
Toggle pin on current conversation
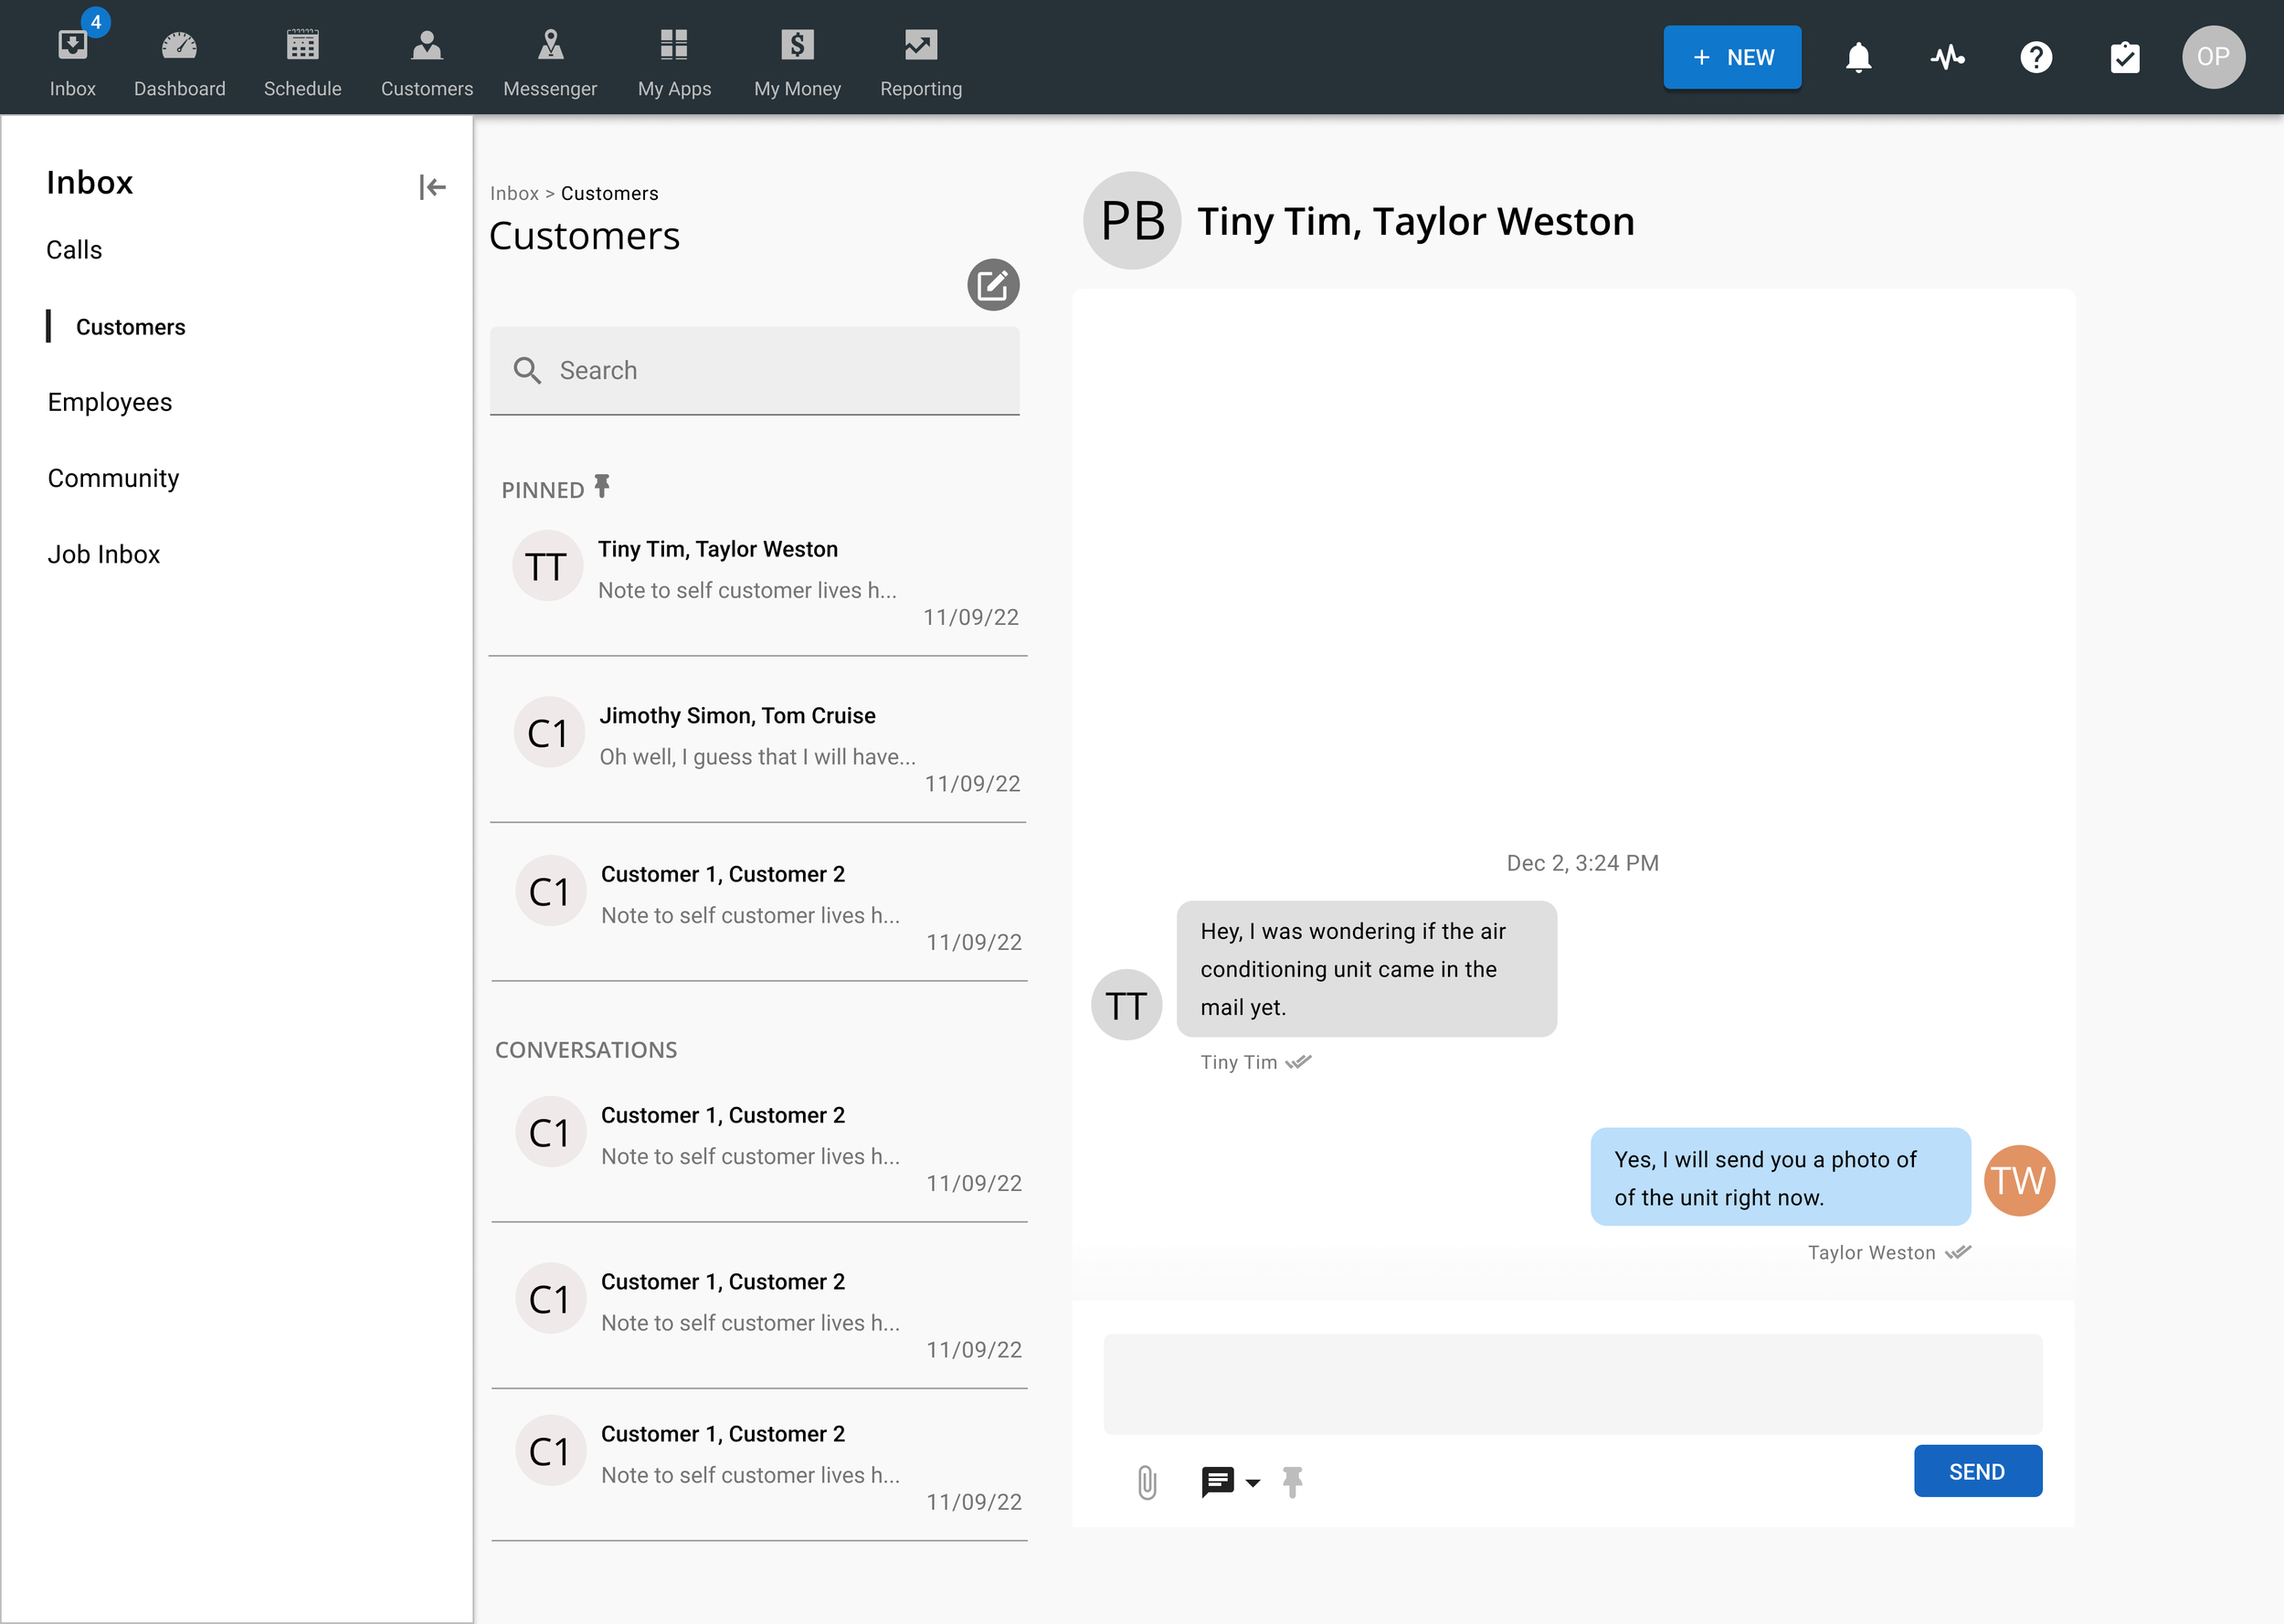1292,1482
